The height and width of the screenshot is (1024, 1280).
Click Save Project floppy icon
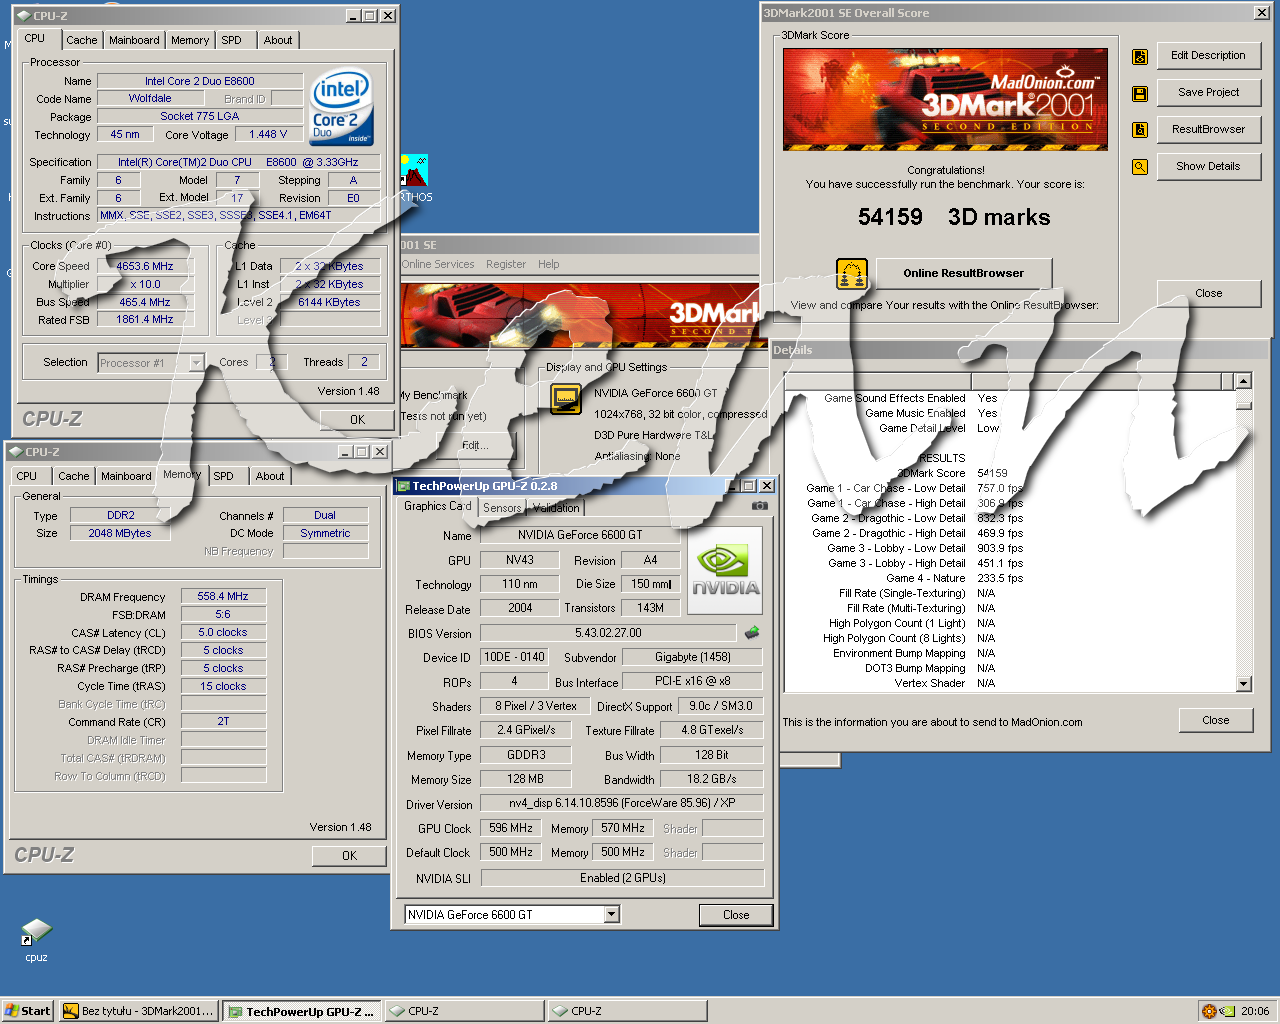(1140, 94)
